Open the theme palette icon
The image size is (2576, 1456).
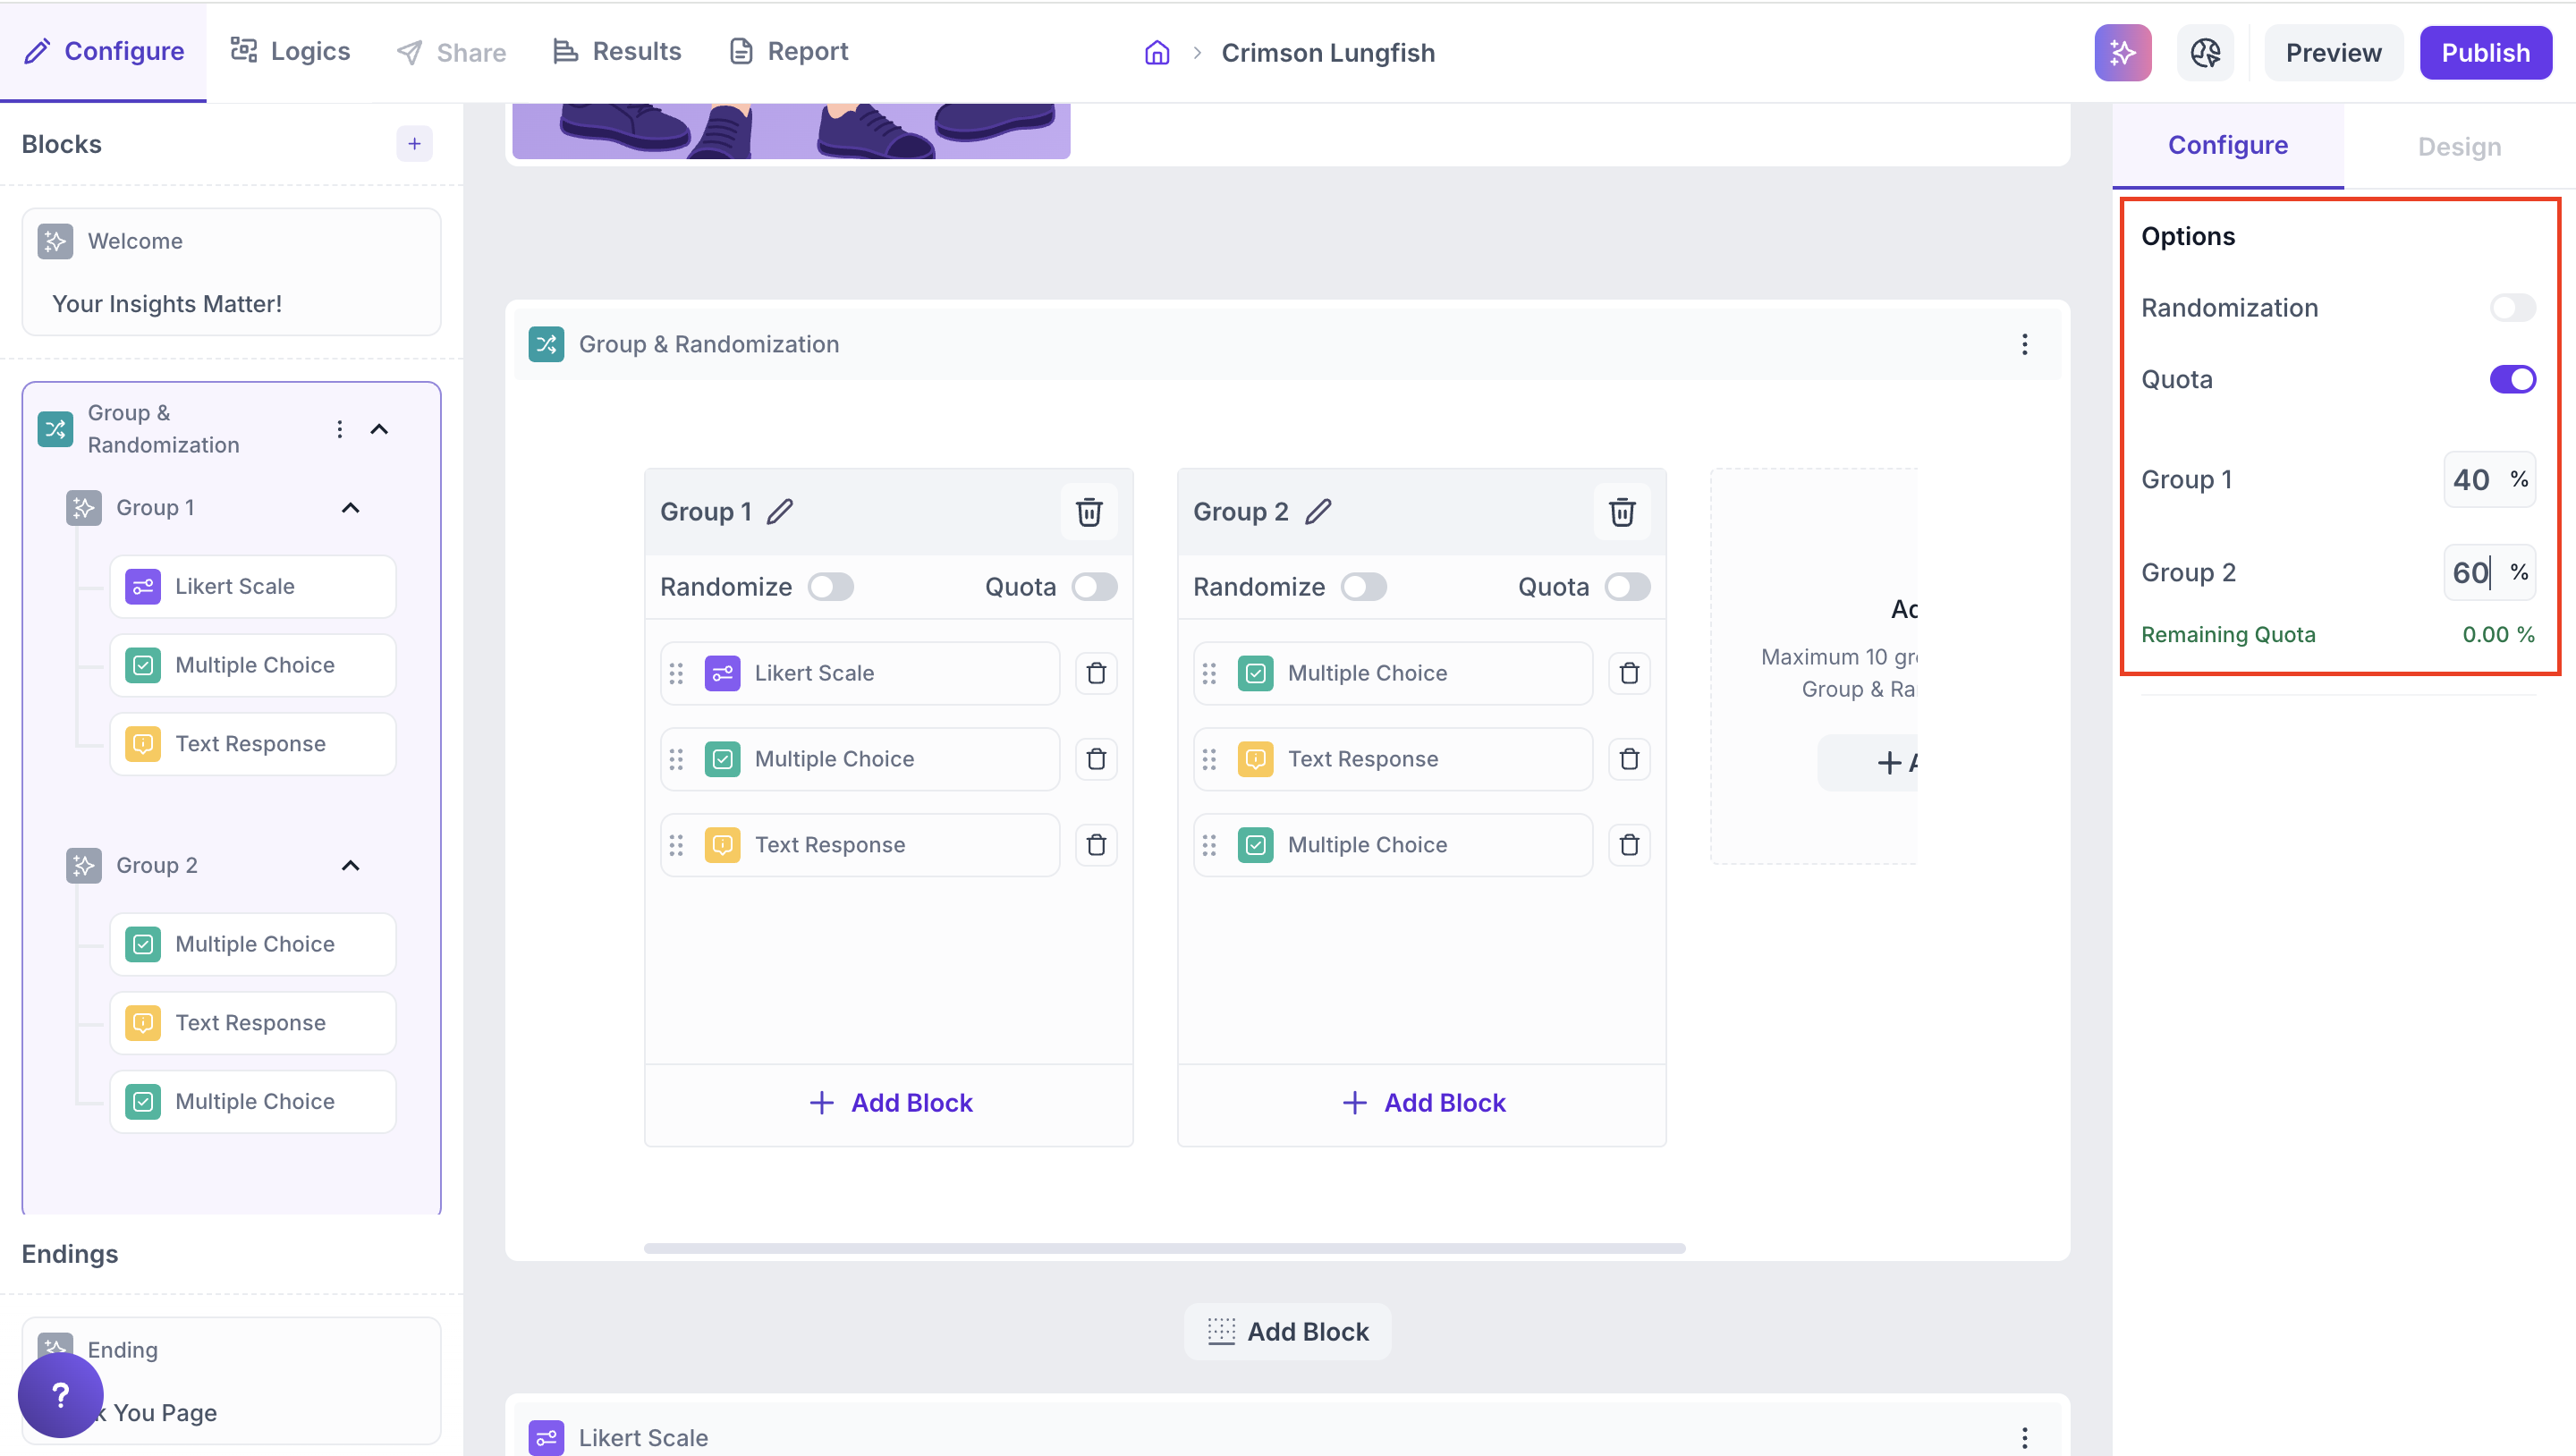click(2204, 52)
